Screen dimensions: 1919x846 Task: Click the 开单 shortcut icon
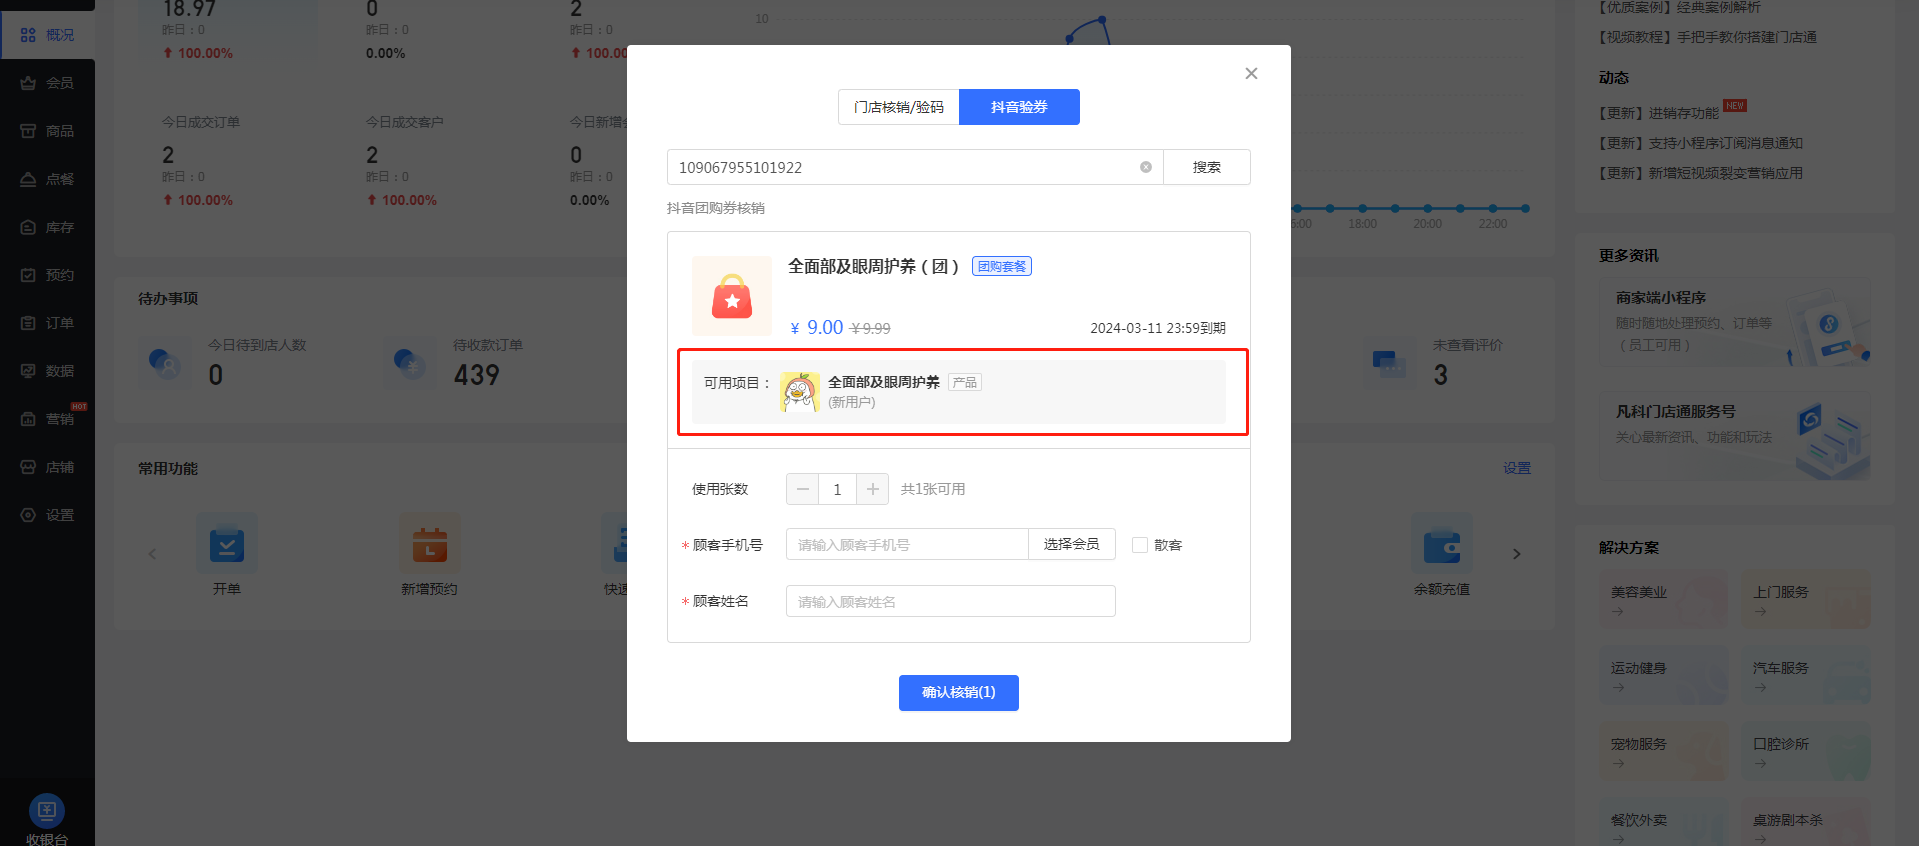pyautogui.click(x=227, y=545)
